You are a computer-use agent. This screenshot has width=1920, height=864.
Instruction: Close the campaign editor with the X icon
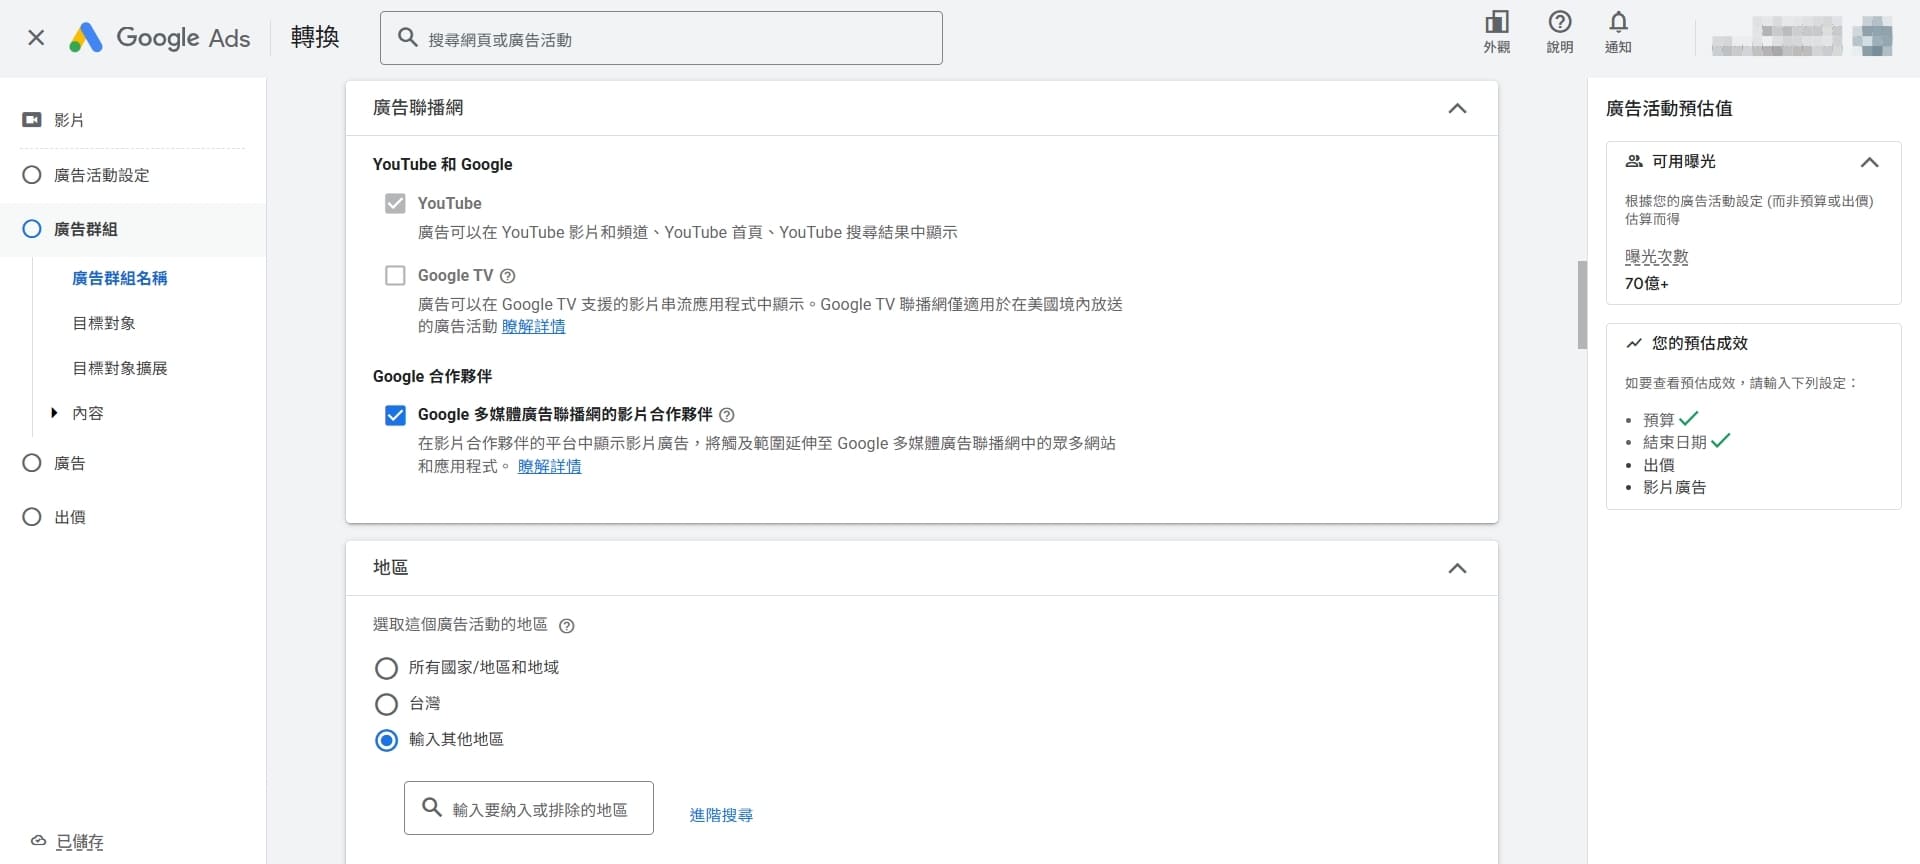[36, 38]
